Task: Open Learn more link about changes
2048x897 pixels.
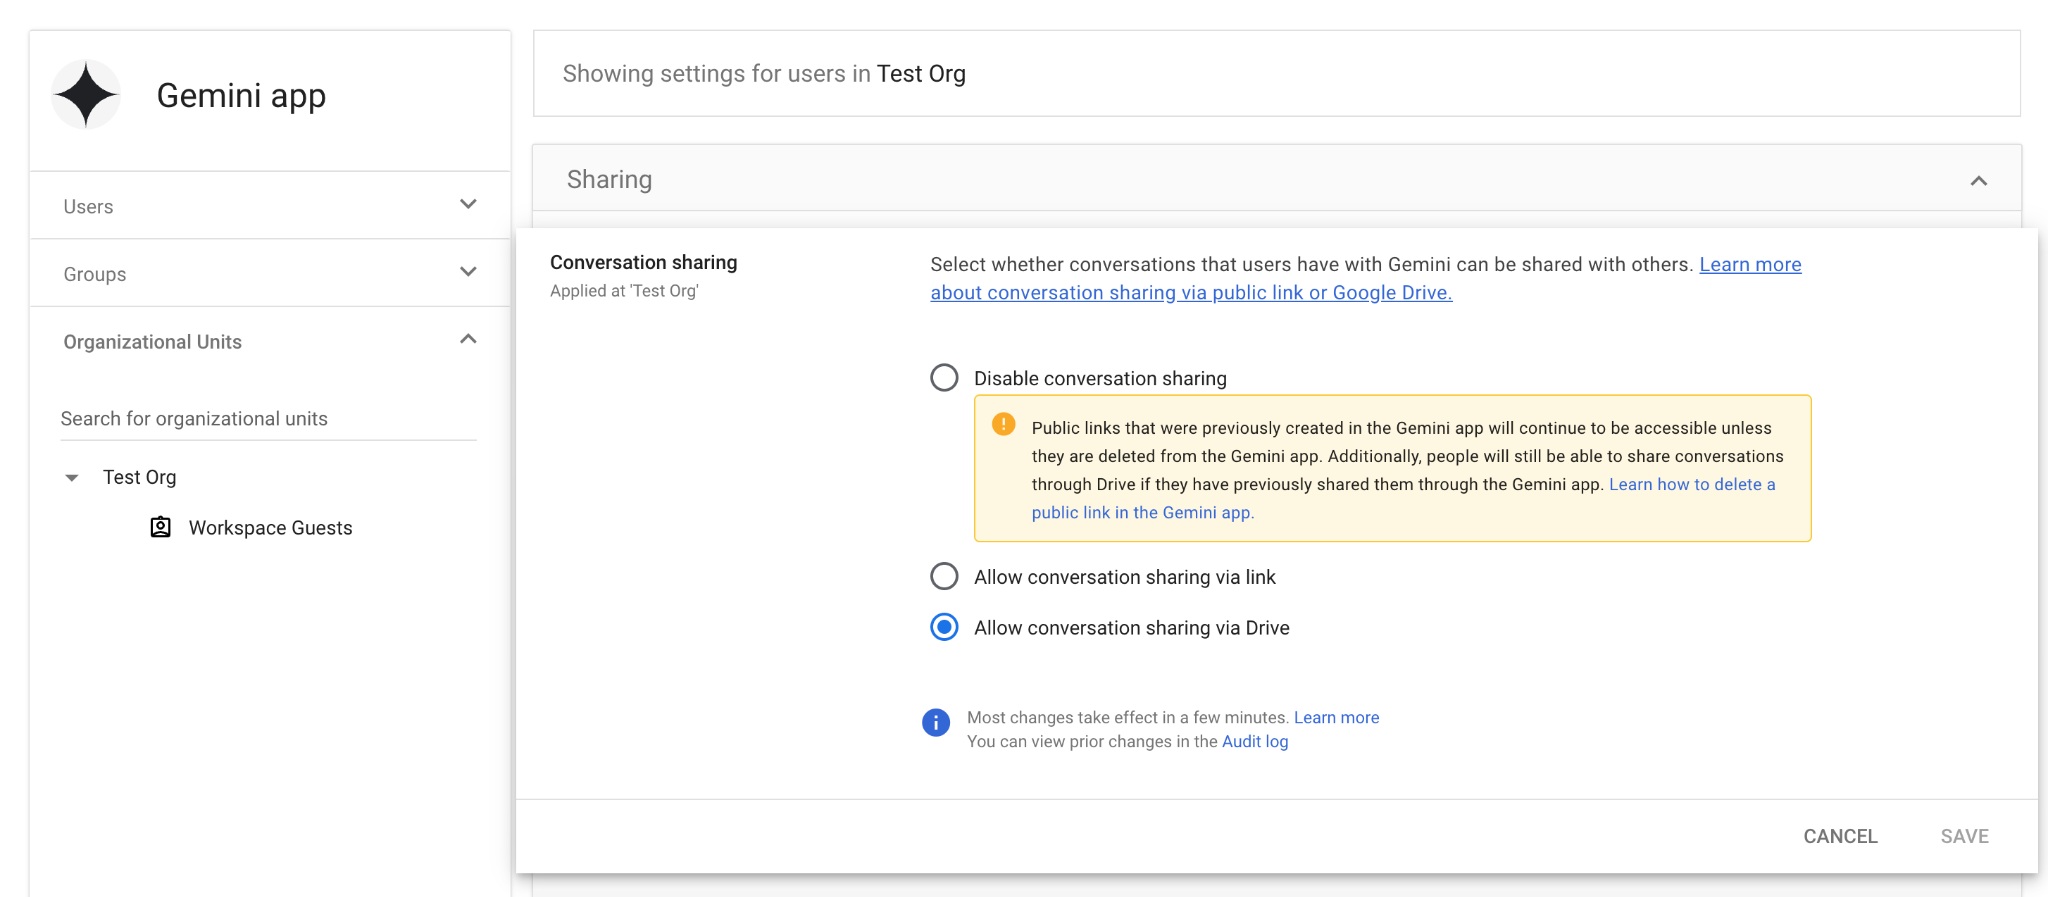Action: pyautogui.click(x=1336, y=717)
